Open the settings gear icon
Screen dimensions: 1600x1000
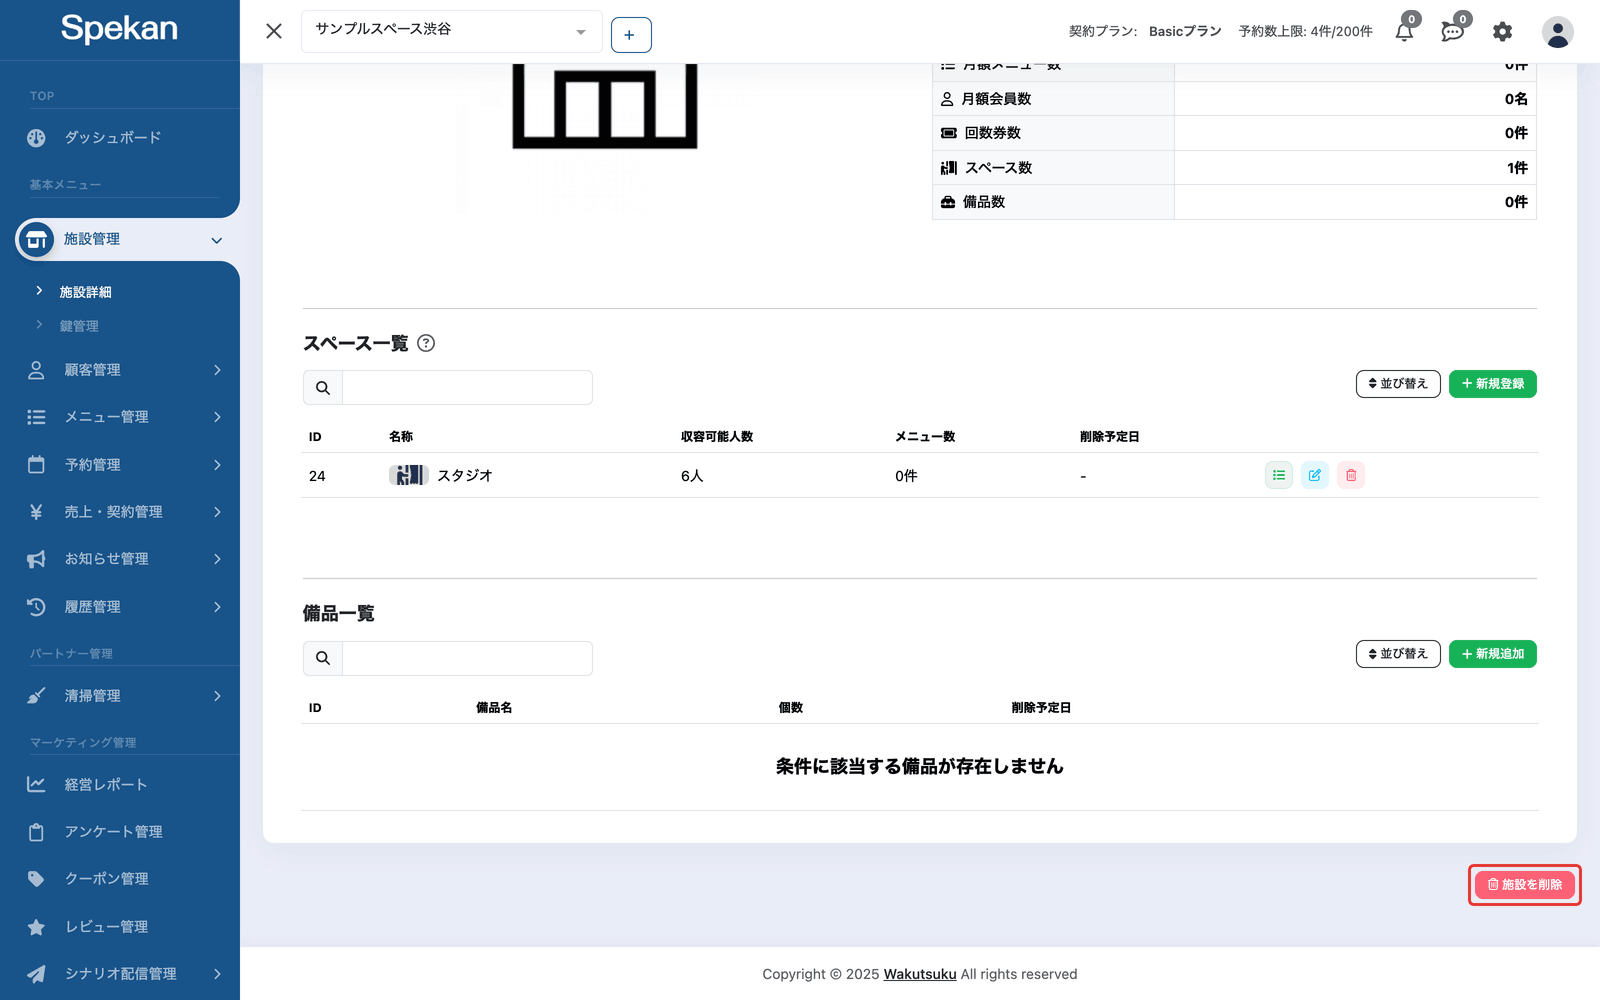pos(1502,32)
